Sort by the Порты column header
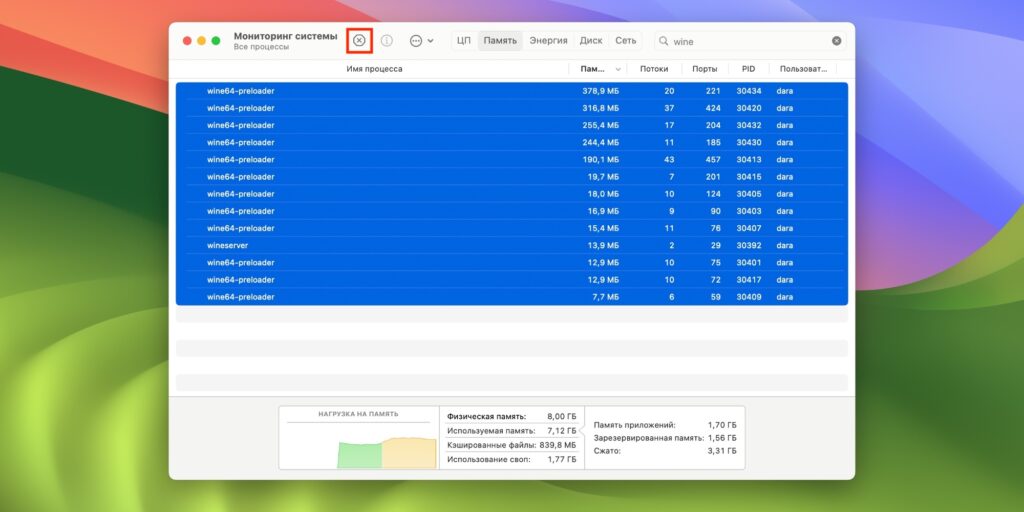The image size is (1024, 512). point(705,69)
